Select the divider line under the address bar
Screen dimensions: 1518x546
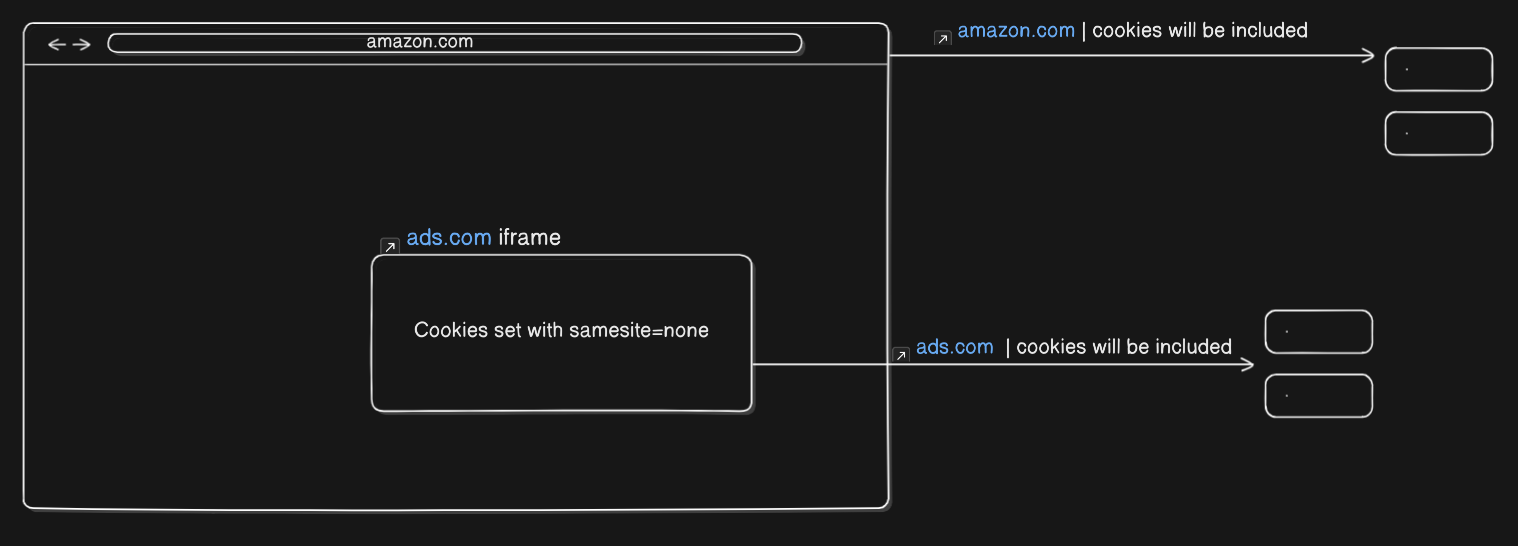tap(455, 65)
